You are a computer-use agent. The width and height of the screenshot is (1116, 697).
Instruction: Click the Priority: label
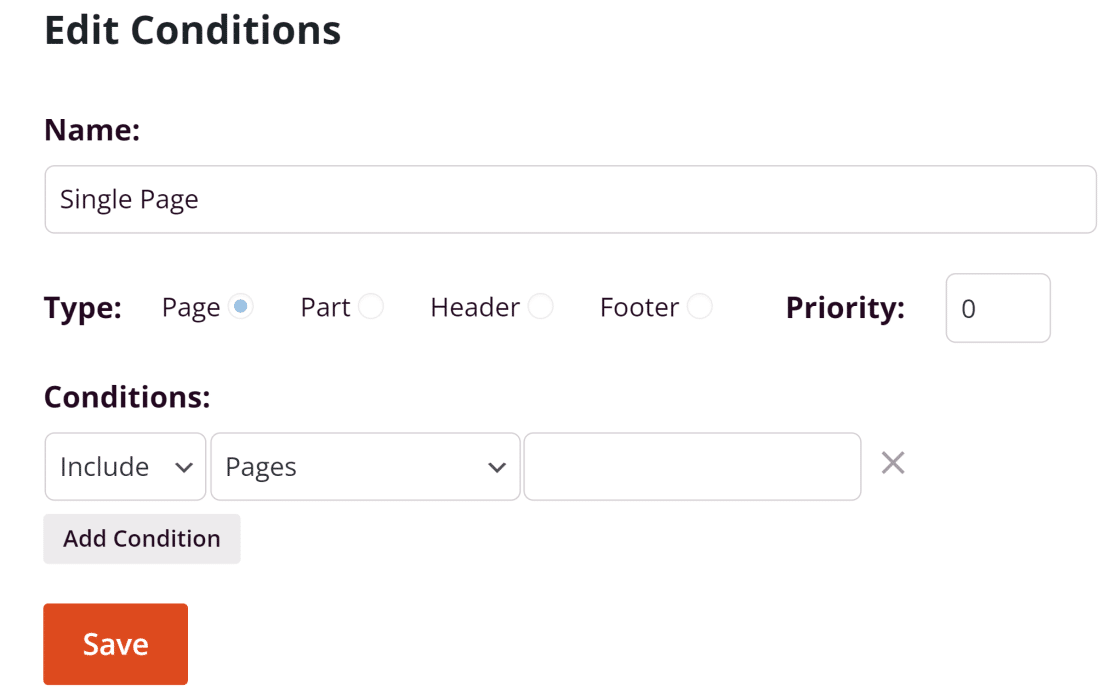(845, 308)
